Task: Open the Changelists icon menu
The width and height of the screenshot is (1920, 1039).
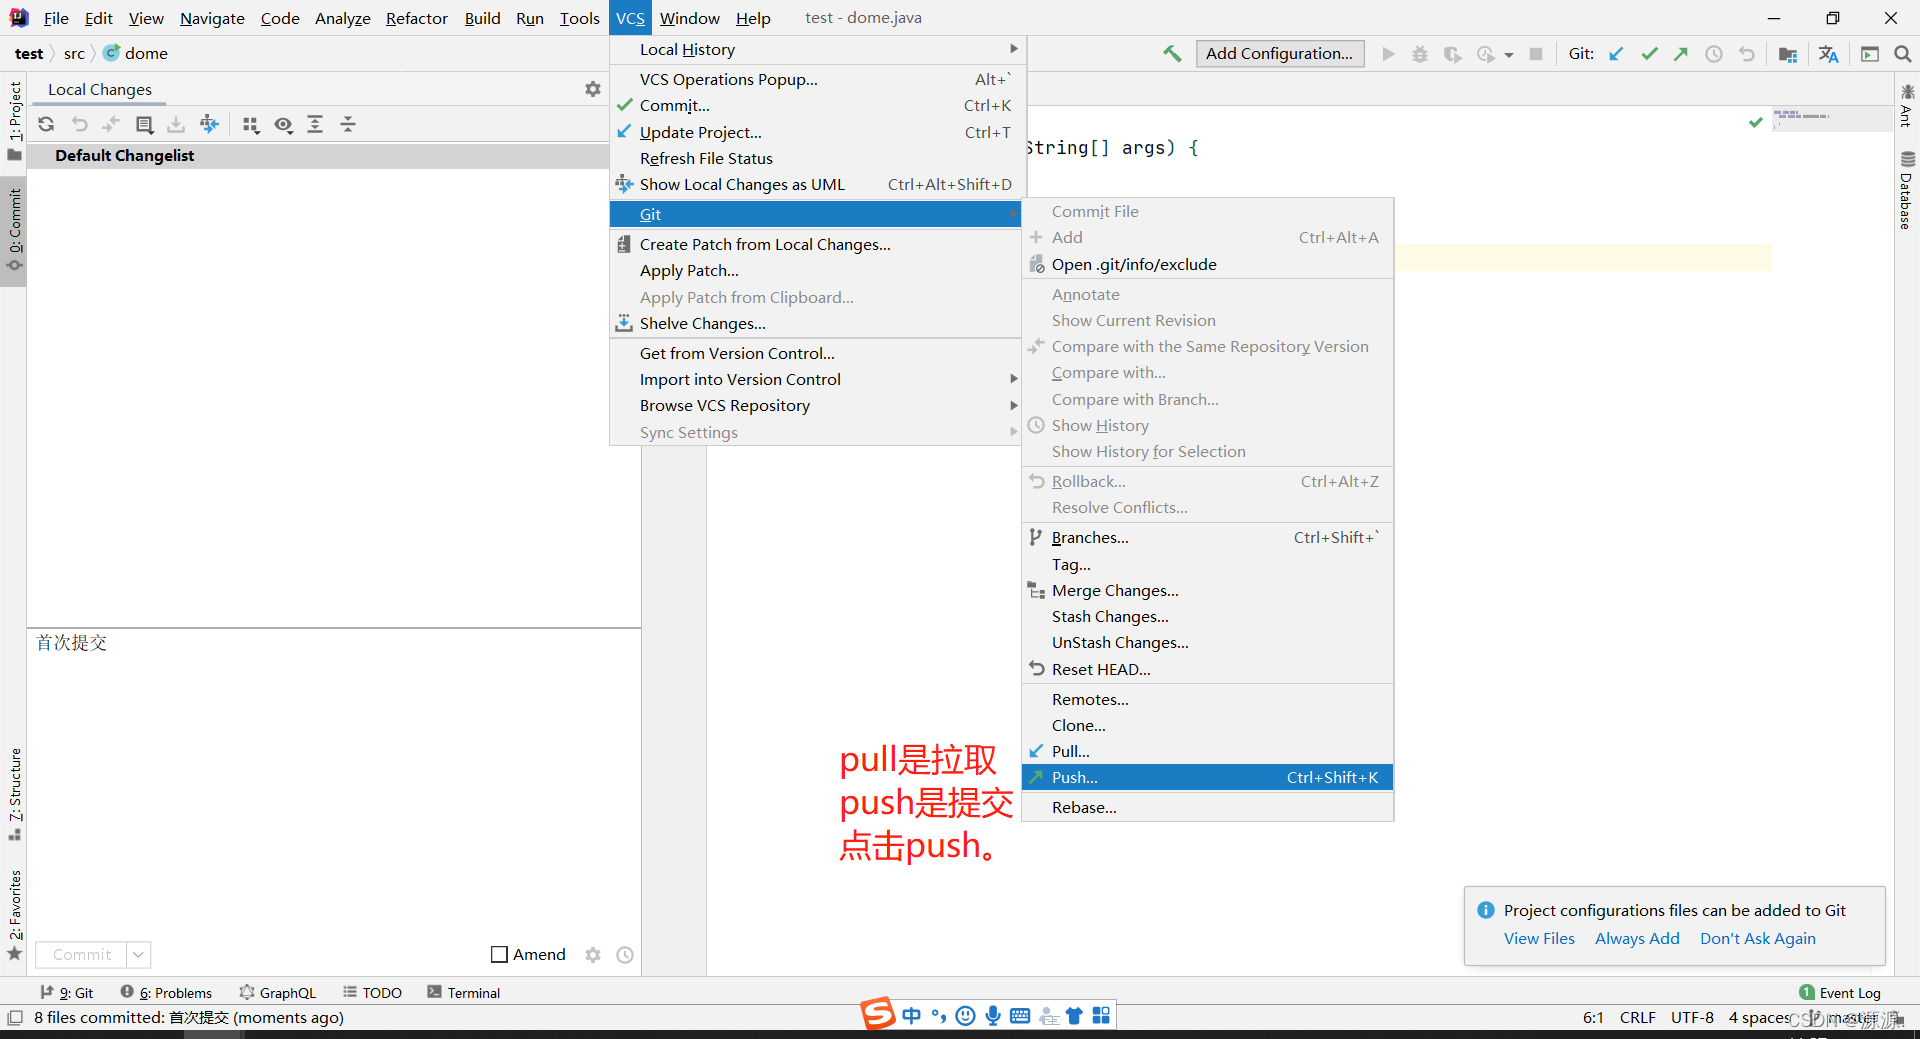Action: point(144,124)
